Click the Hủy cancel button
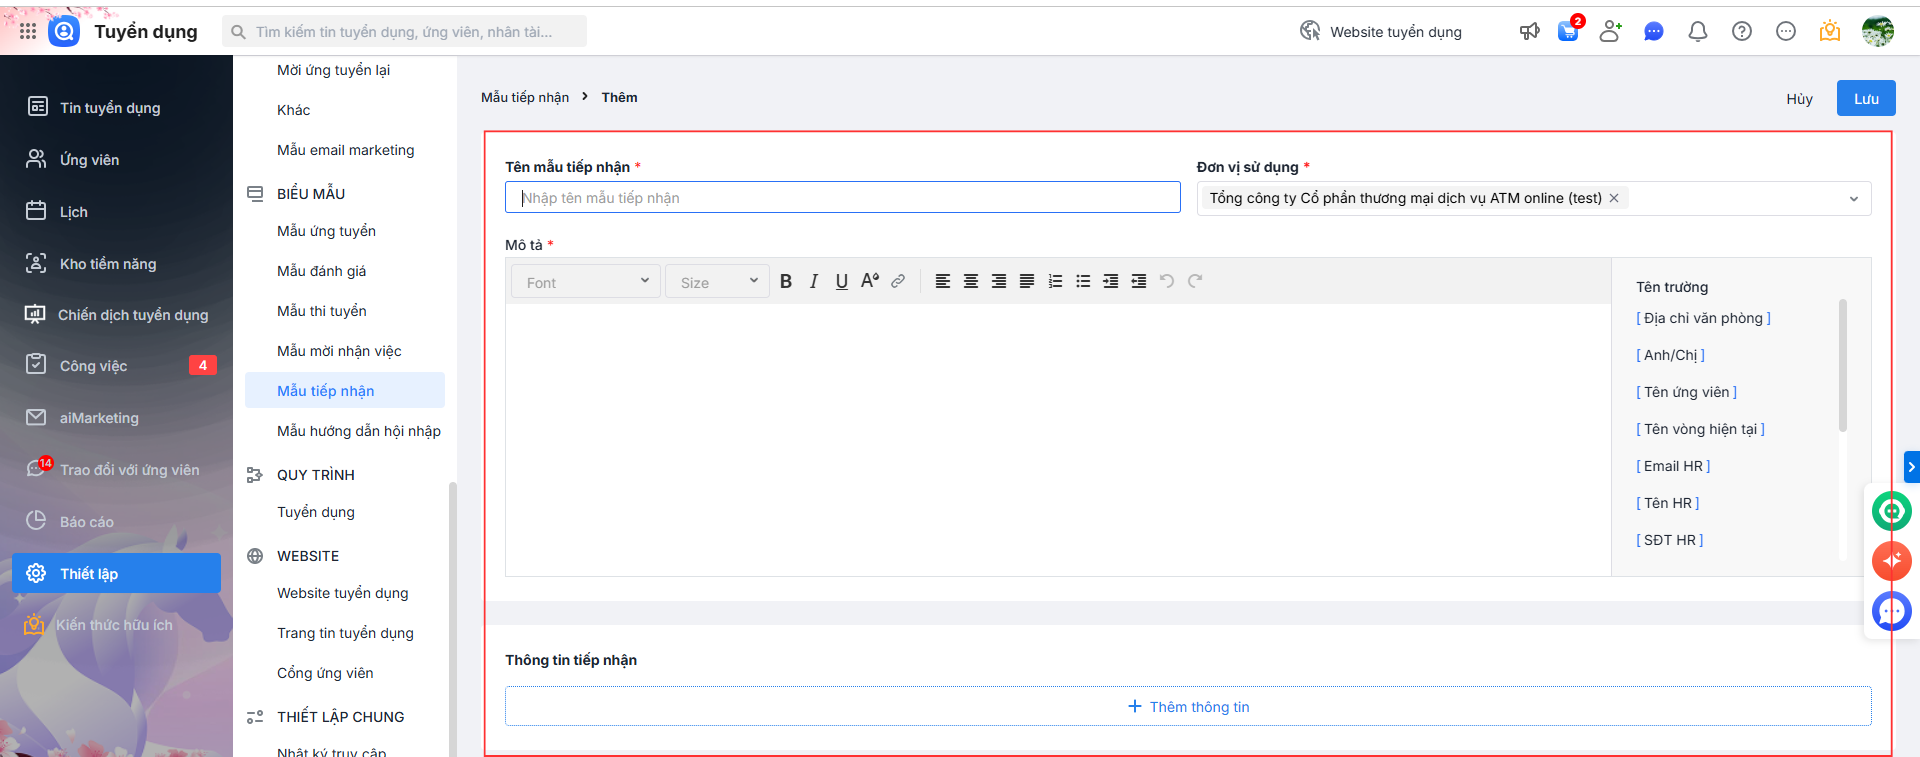Image resolution: width=1920 pixels, height=757 pixels. click(x=1799, y=98)
